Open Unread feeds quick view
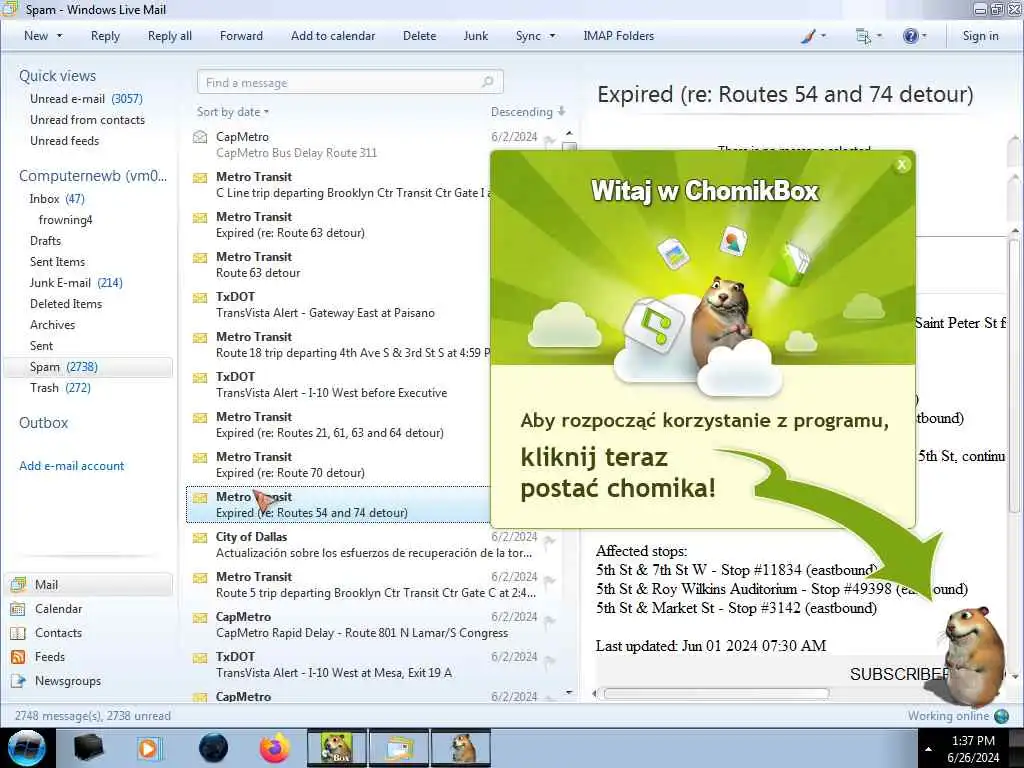 click(x=64, y=140)
